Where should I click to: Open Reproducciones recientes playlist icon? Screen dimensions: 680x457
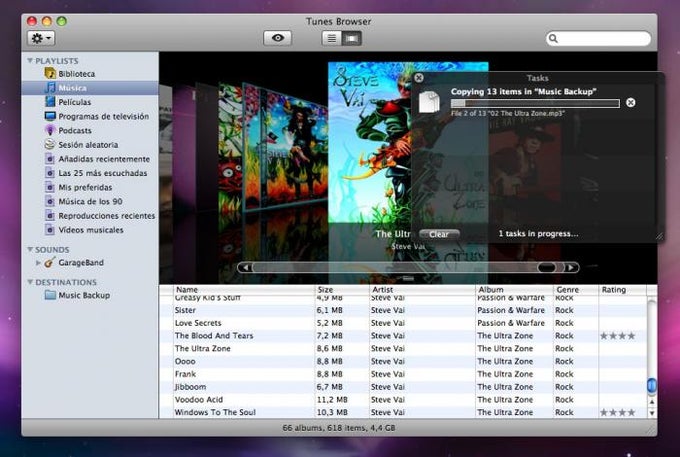[x=50, y=215]
